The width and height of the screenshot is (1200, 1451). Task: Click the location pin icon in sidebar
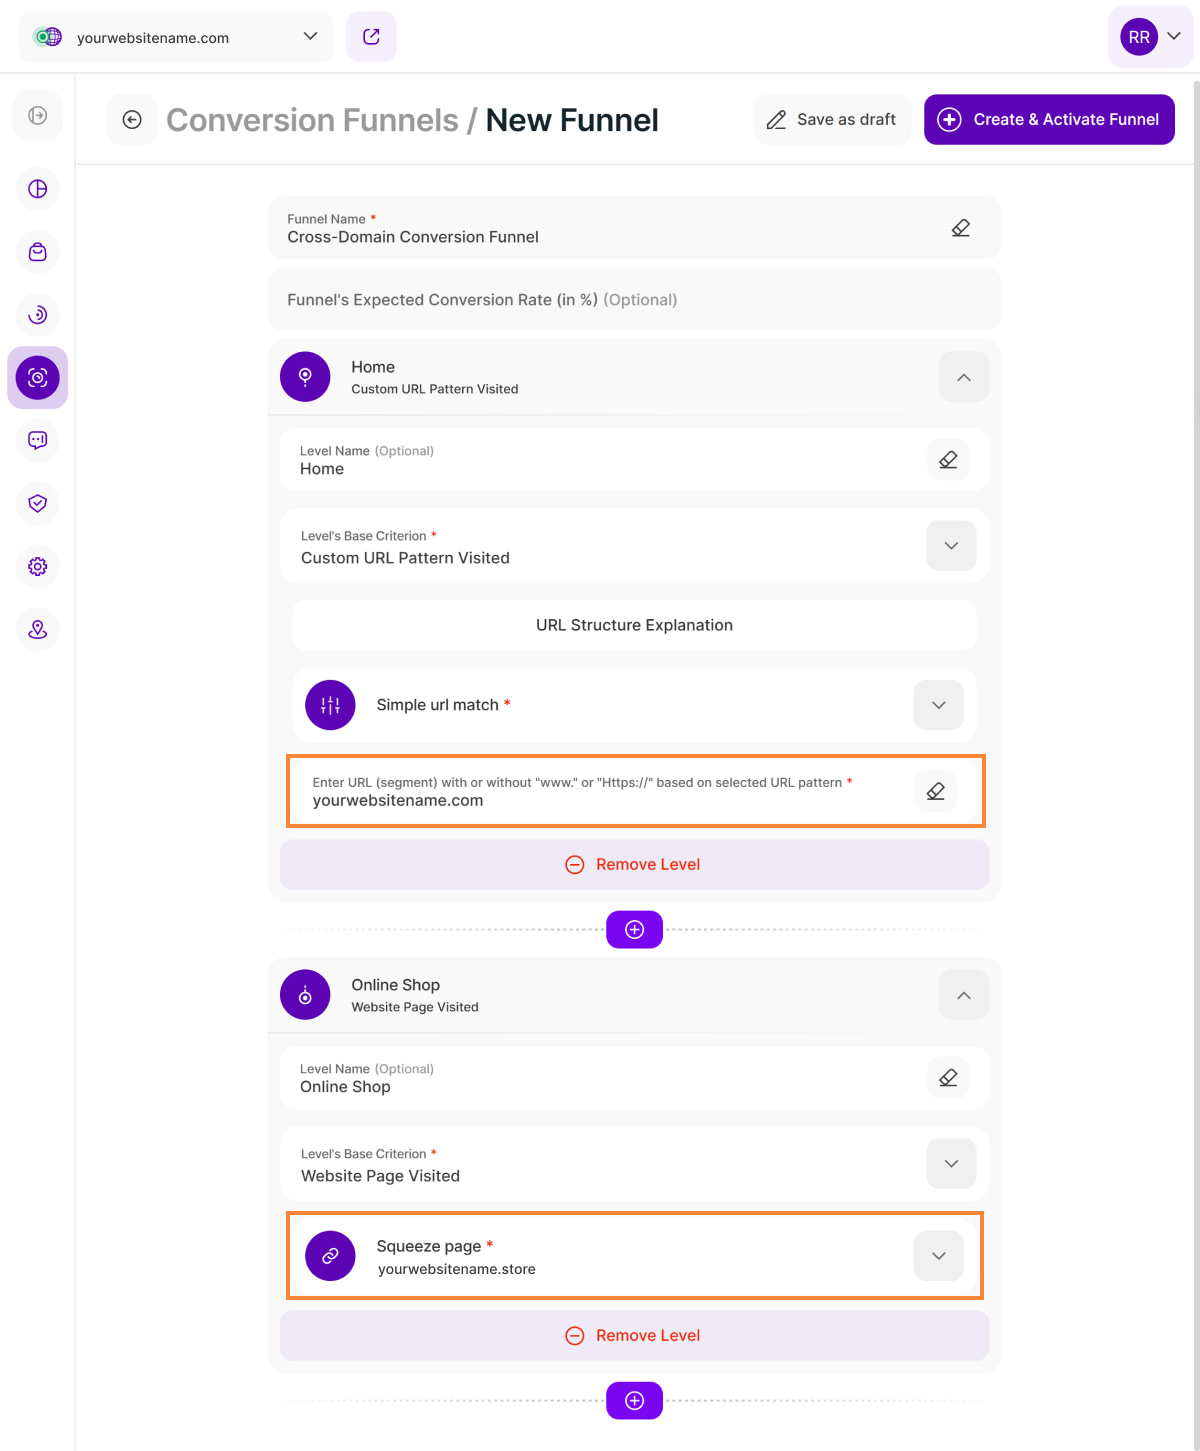pyautogui.click(x=37, y=630)
